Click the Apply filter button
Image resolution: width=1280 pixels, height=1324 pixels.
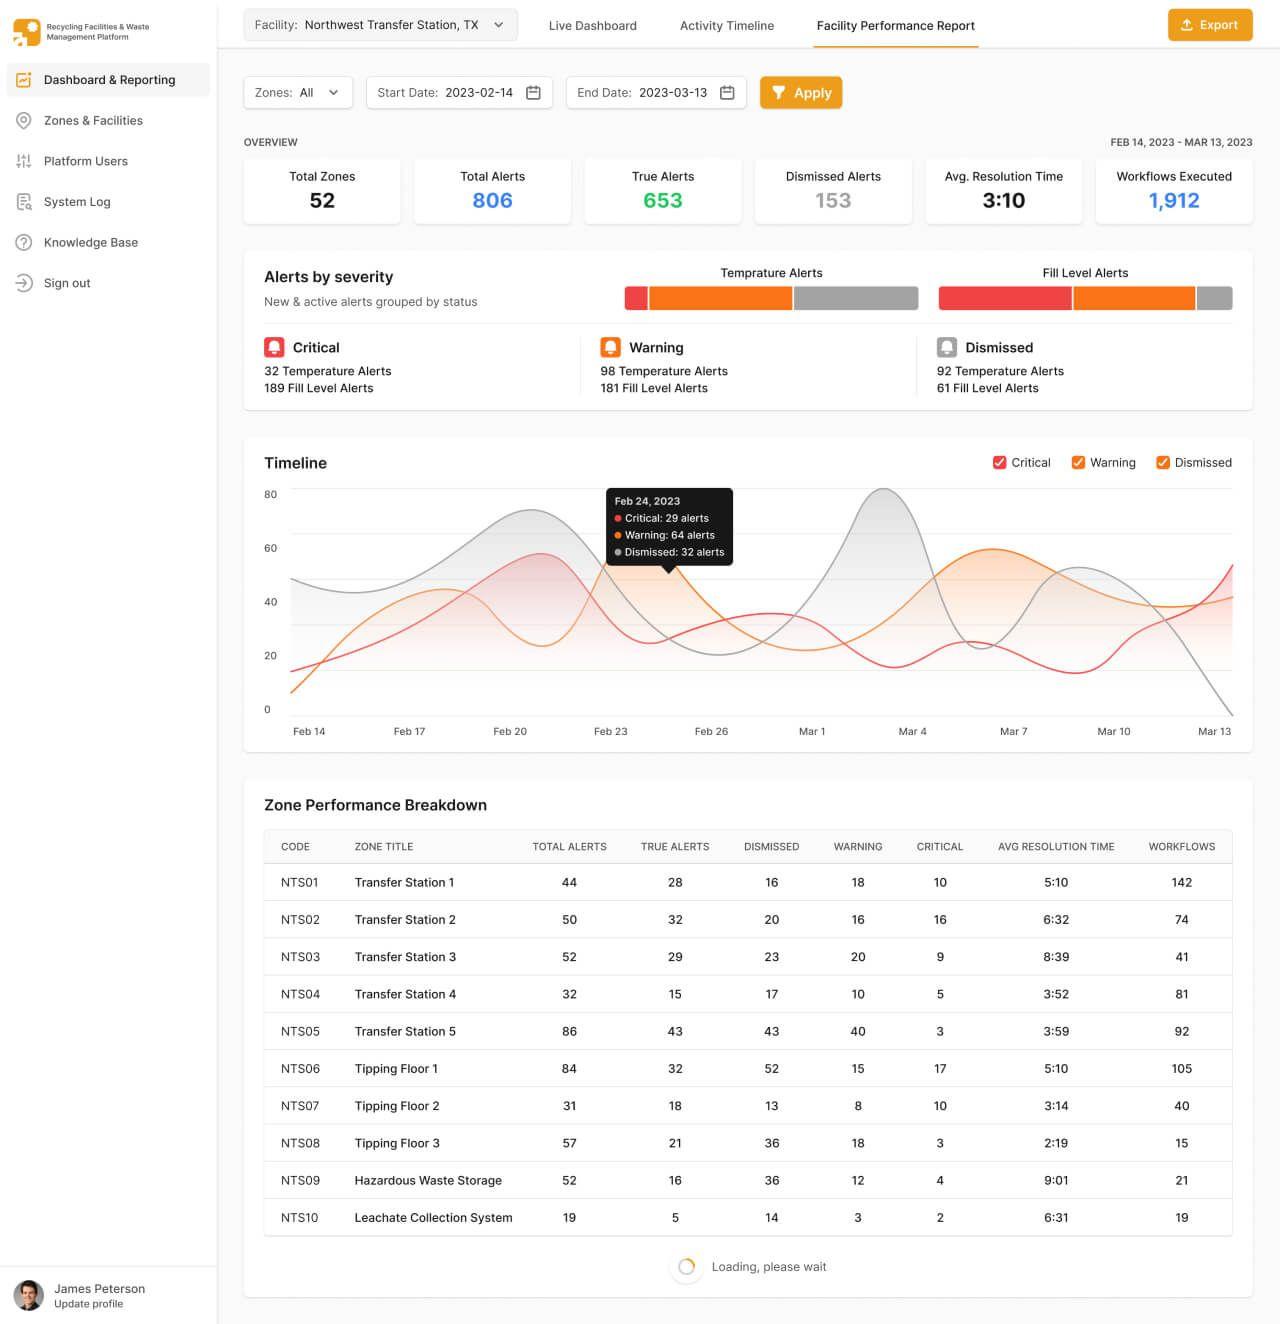[801, 93]
